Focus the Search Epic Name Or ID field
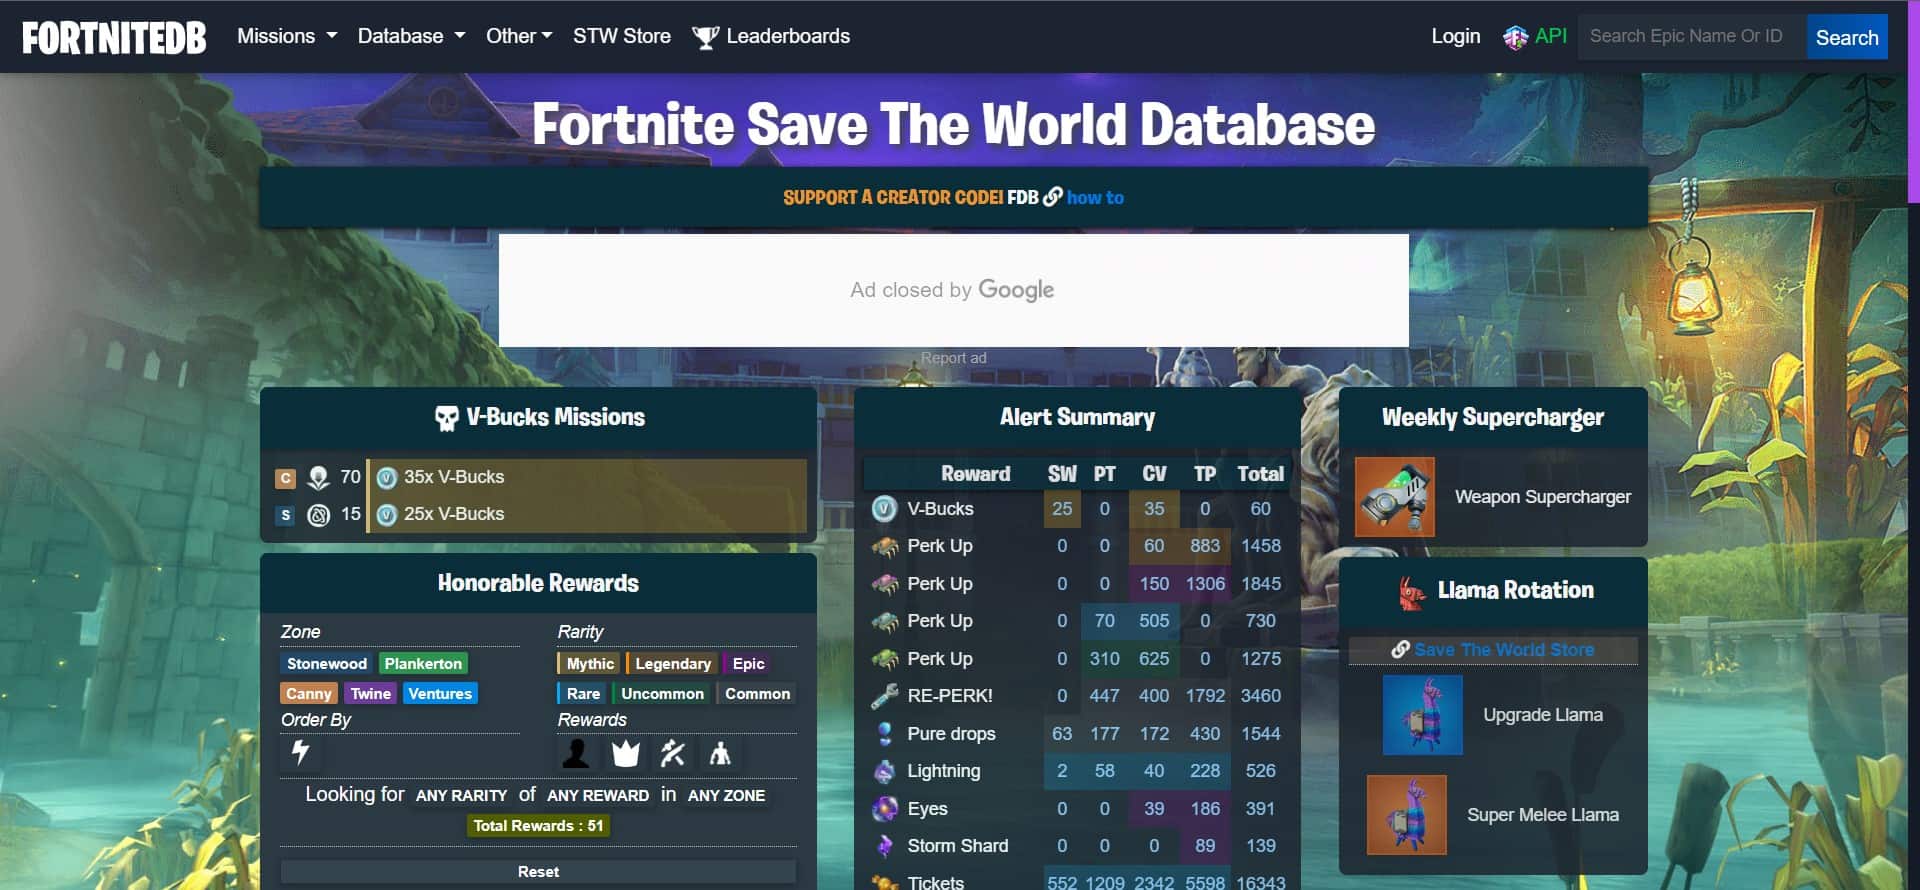The width and height of the screenshot is (1920, 890). point(1692,38)
